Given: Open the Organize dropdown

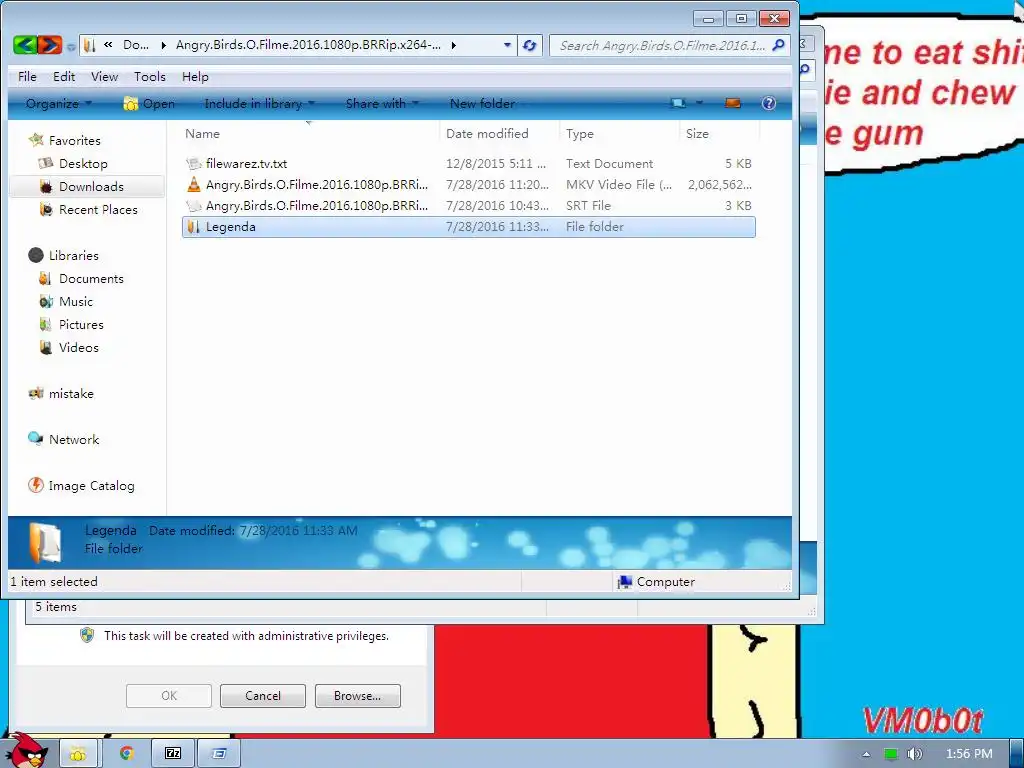Looking at the screenshot, I should tap(59, 103).
